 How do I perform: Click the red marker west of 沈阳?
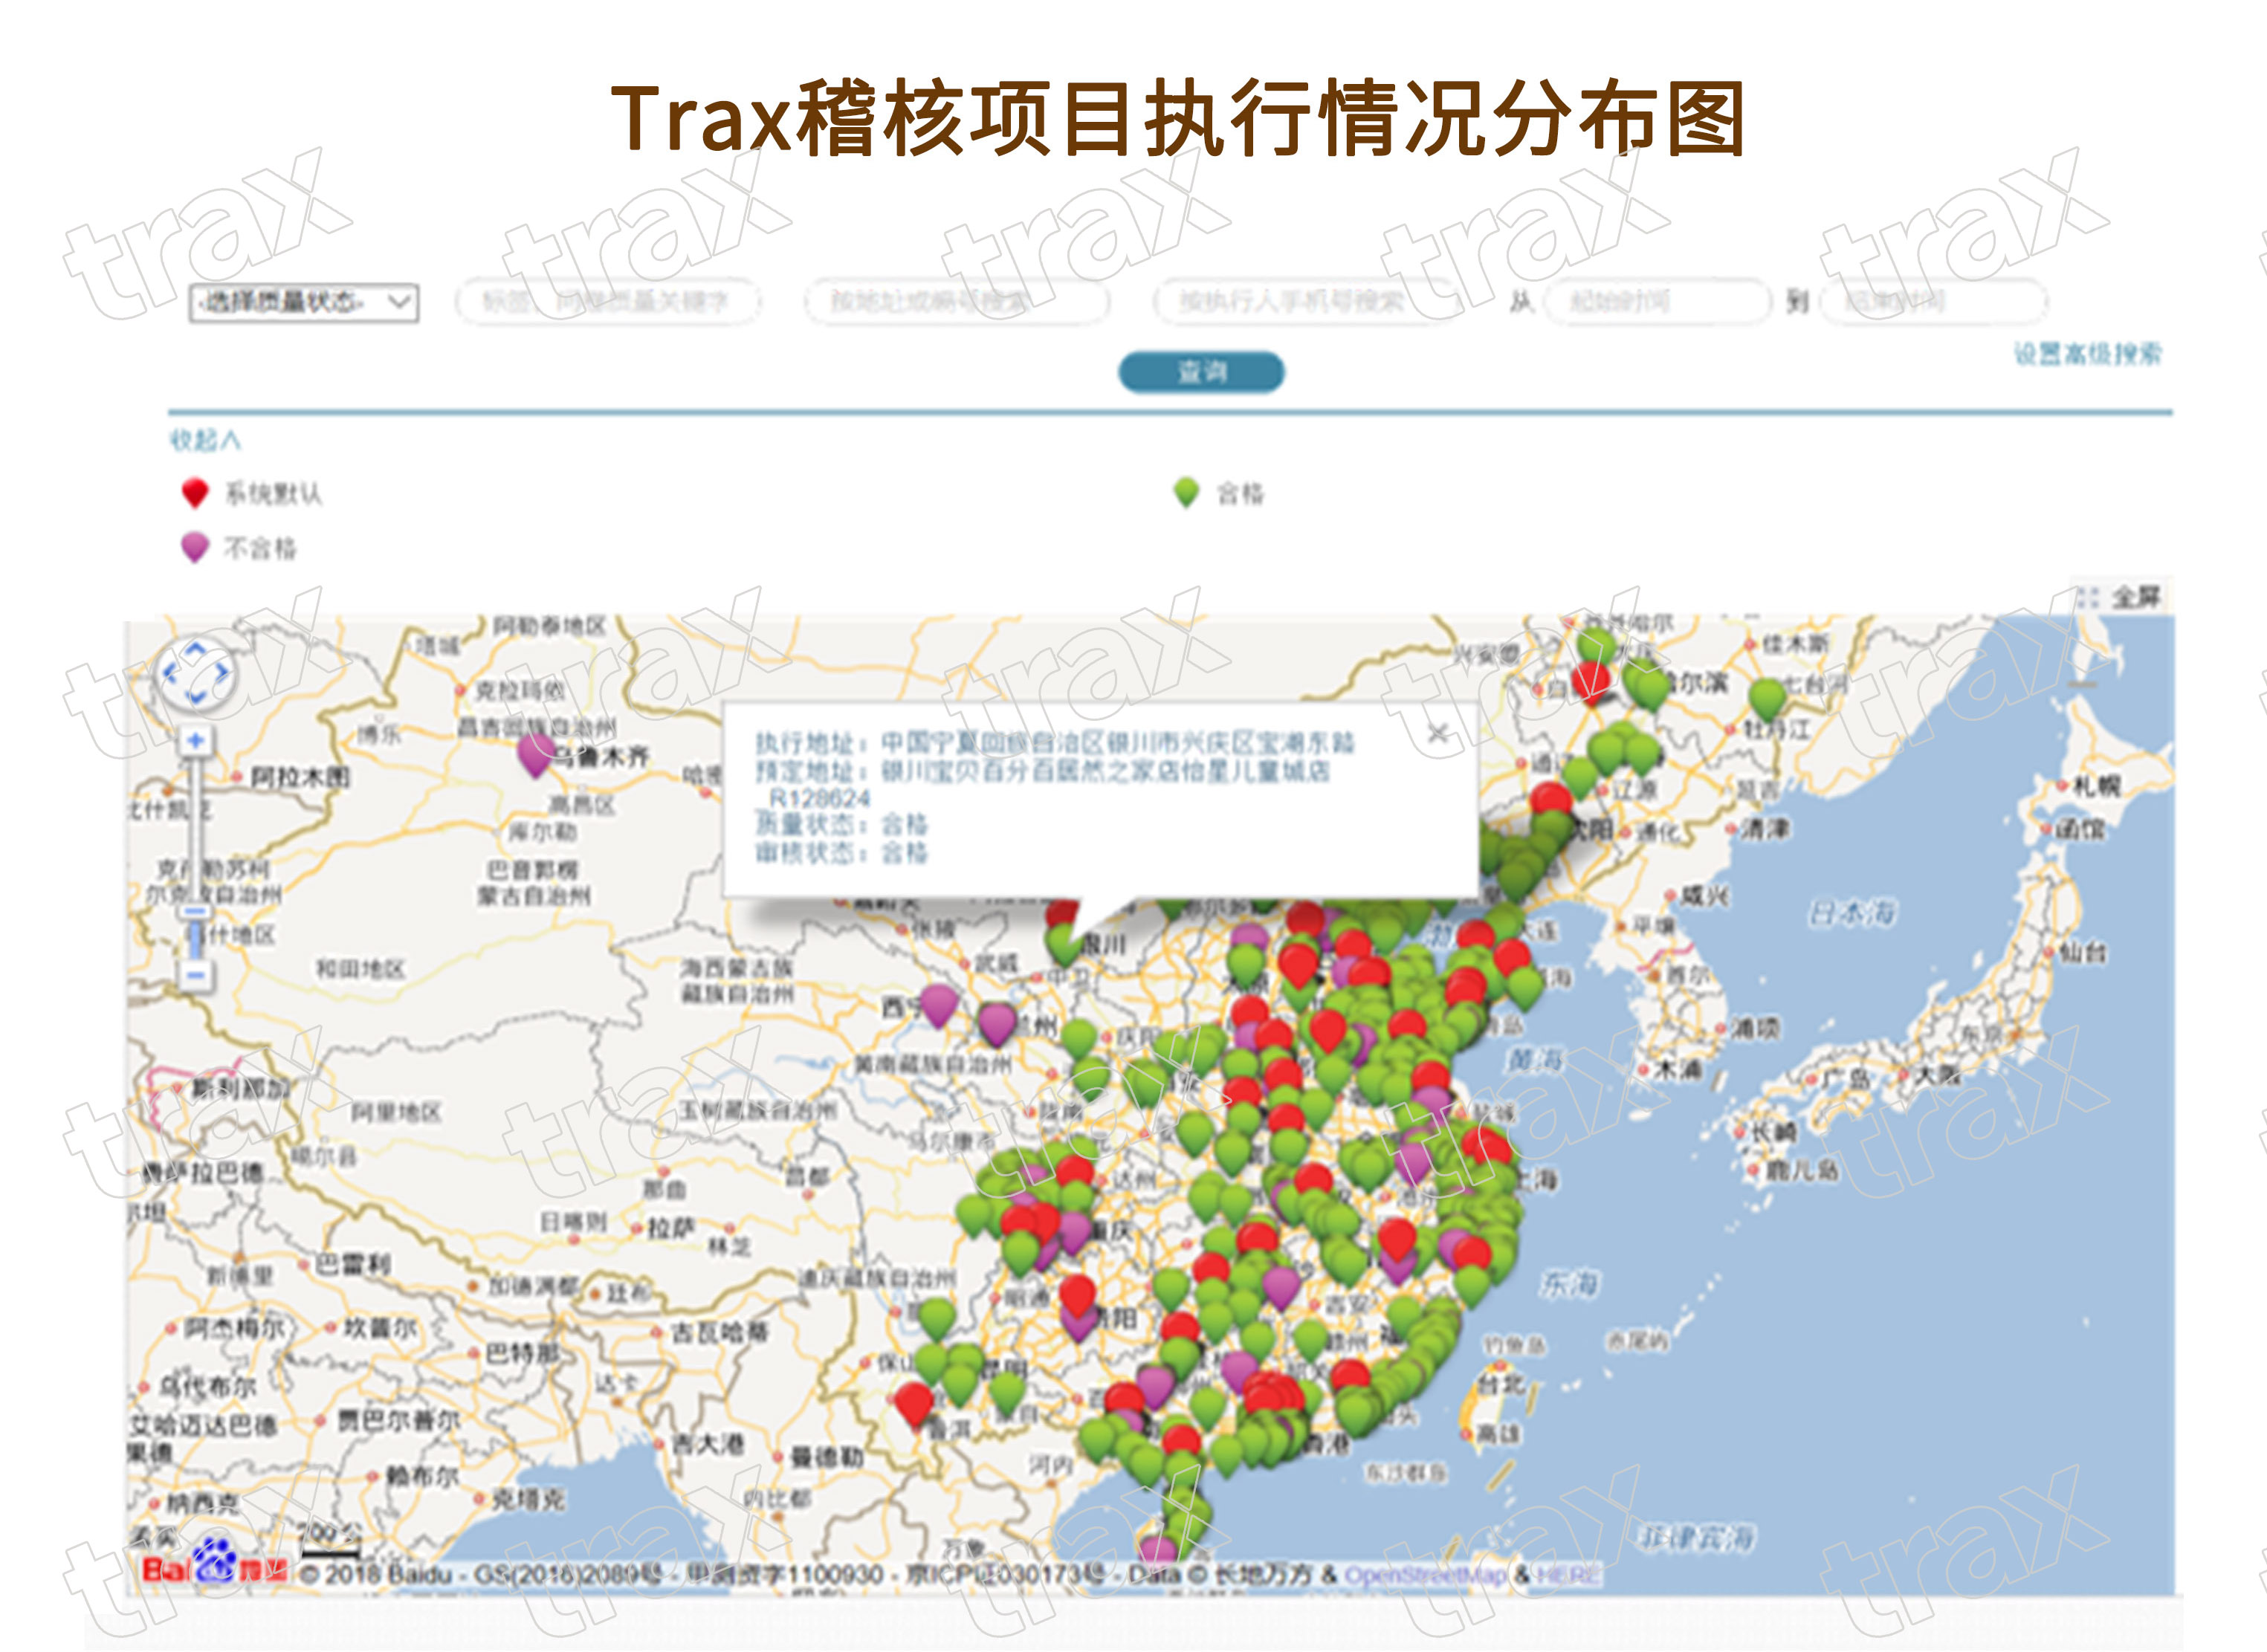tap(1551, 800)
